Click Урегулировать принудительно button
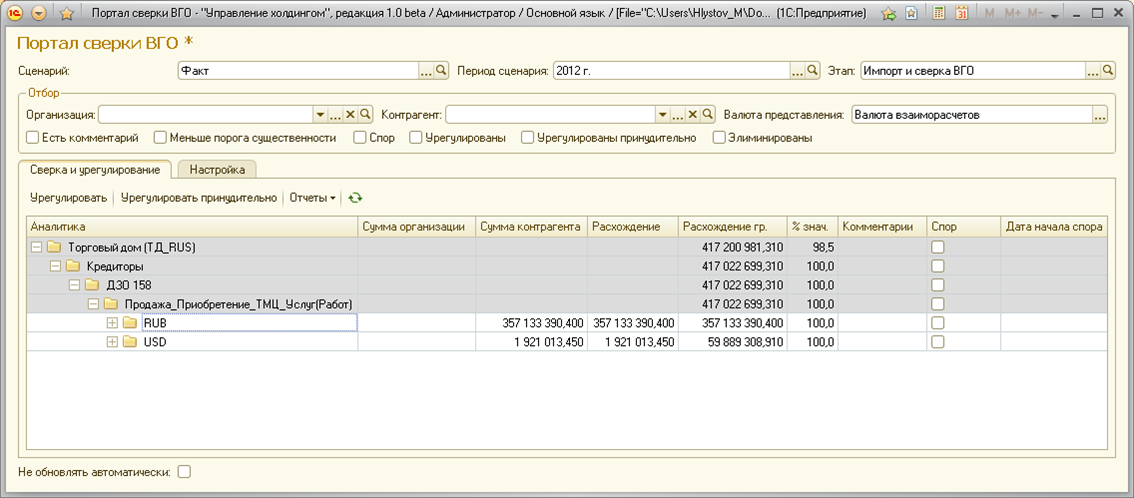1134x498 pixels. 198,198
